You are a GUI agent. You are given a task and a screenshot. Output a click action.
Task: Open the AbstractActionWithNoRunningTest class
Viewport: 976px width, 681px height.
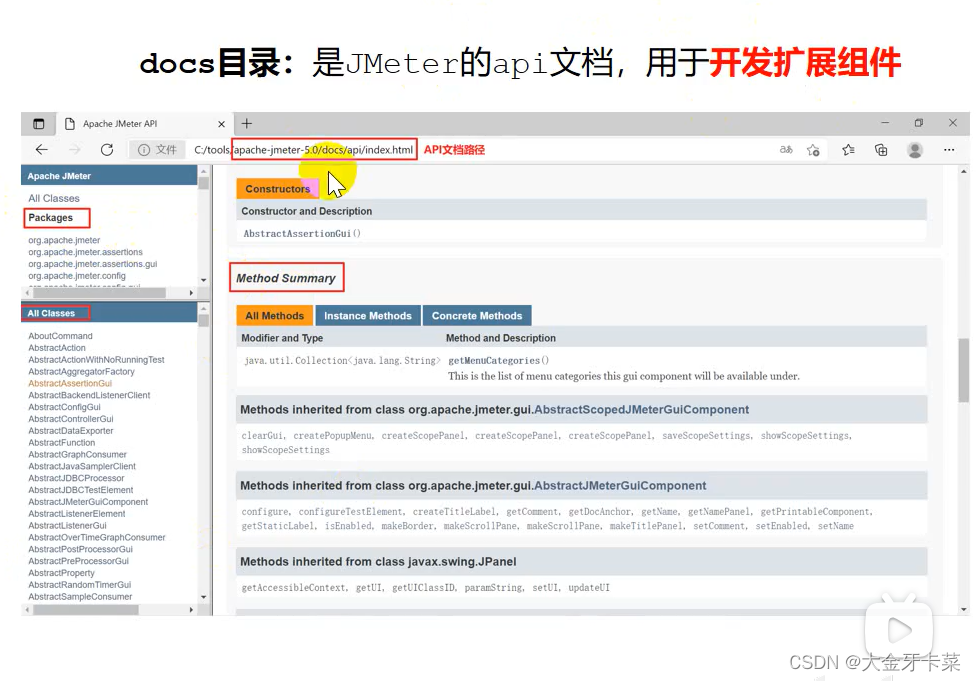point(96,360)
